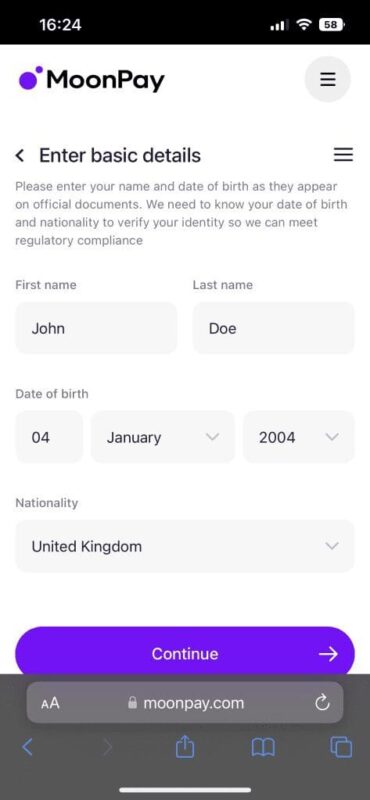Screen dimensions: 370x800
Task: Tap the Safari forward navigation arrow
Action: (x=107, y=748)
